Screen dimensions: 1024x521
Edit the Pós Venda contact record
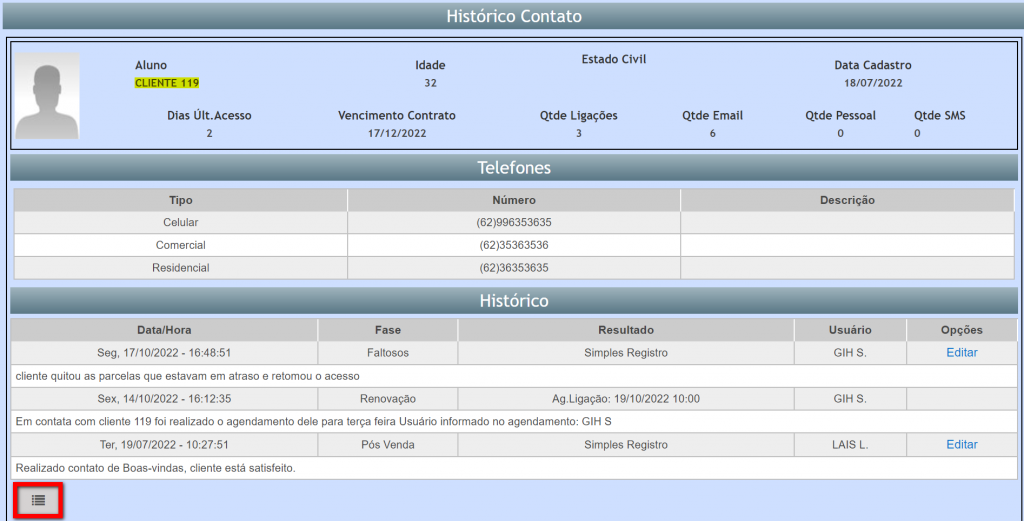961,444
